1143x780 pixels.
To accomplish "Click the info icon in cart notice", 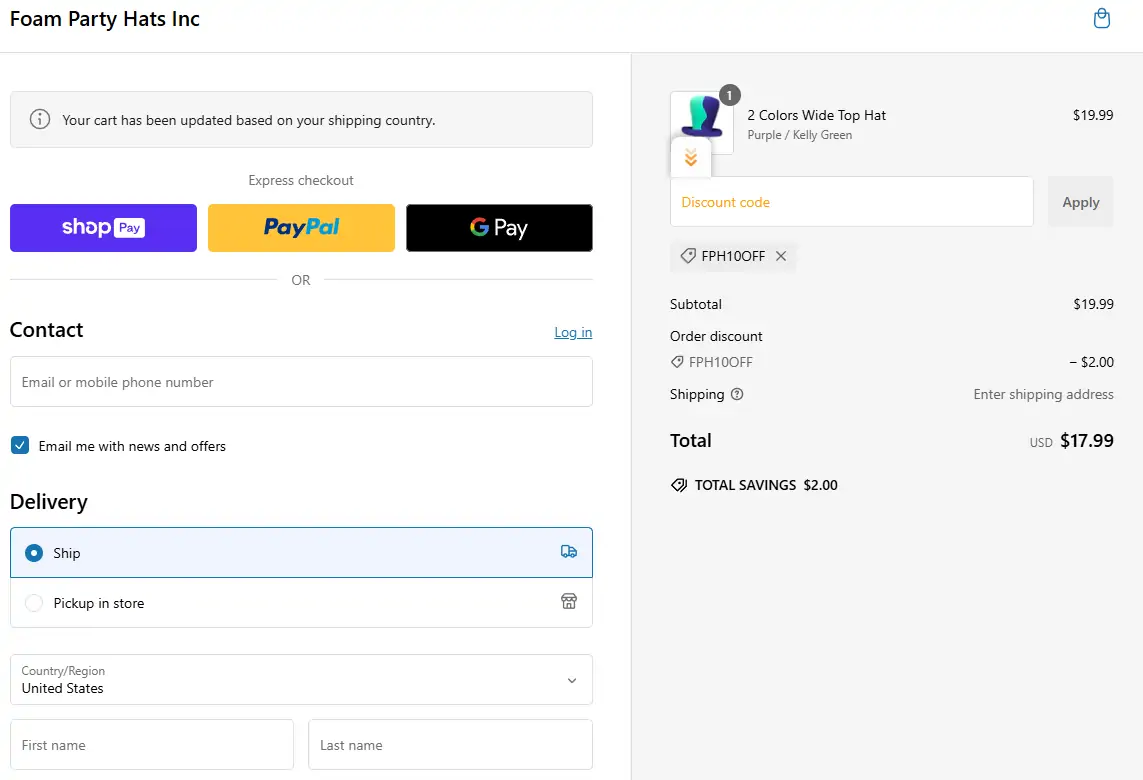I will 40,120.
